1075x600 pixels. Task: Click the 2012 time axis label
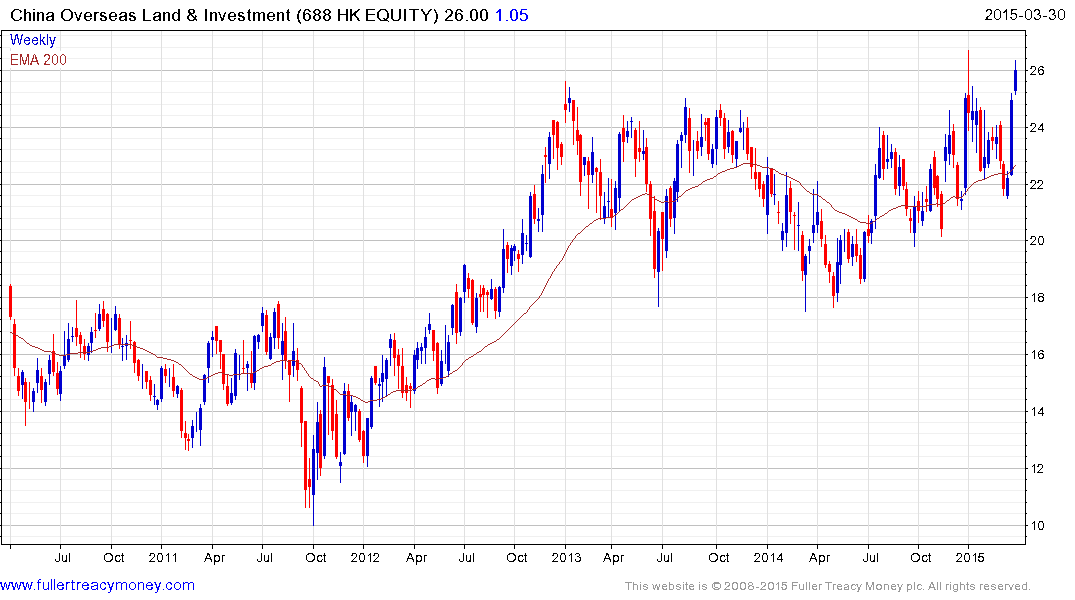pyautogui.click(x=365, y=557)
